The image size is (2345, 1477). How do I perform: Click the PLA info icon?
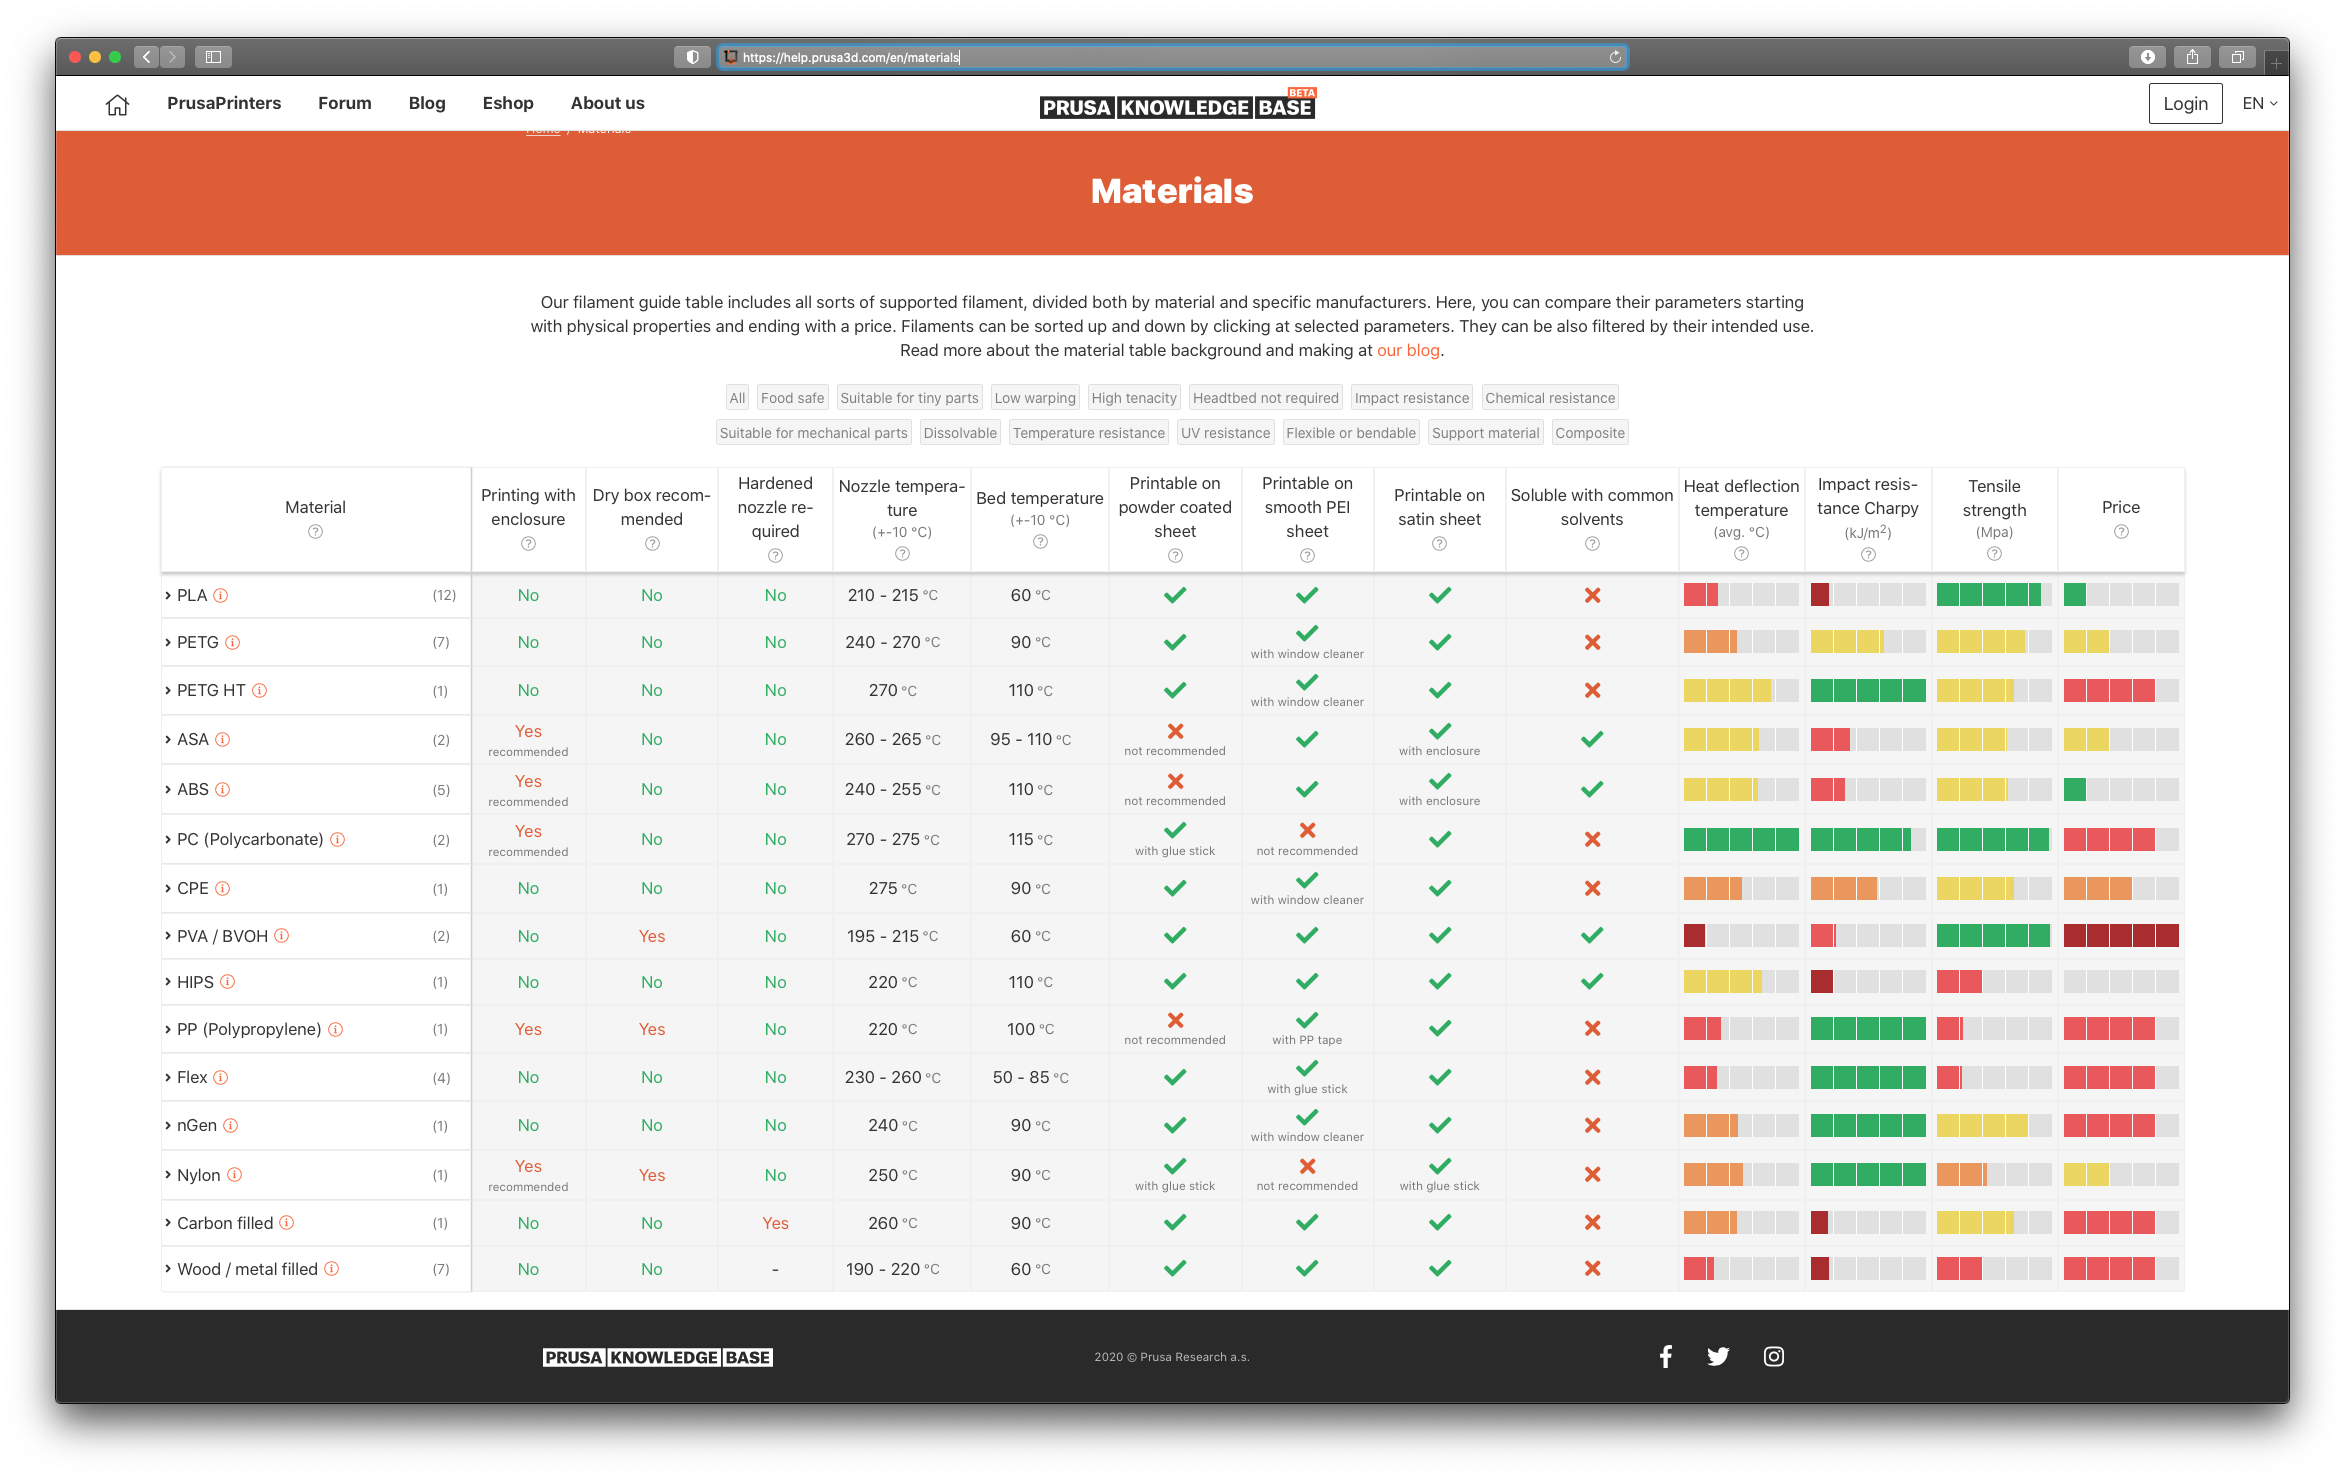pyautogui.click(x=221, y=596)
